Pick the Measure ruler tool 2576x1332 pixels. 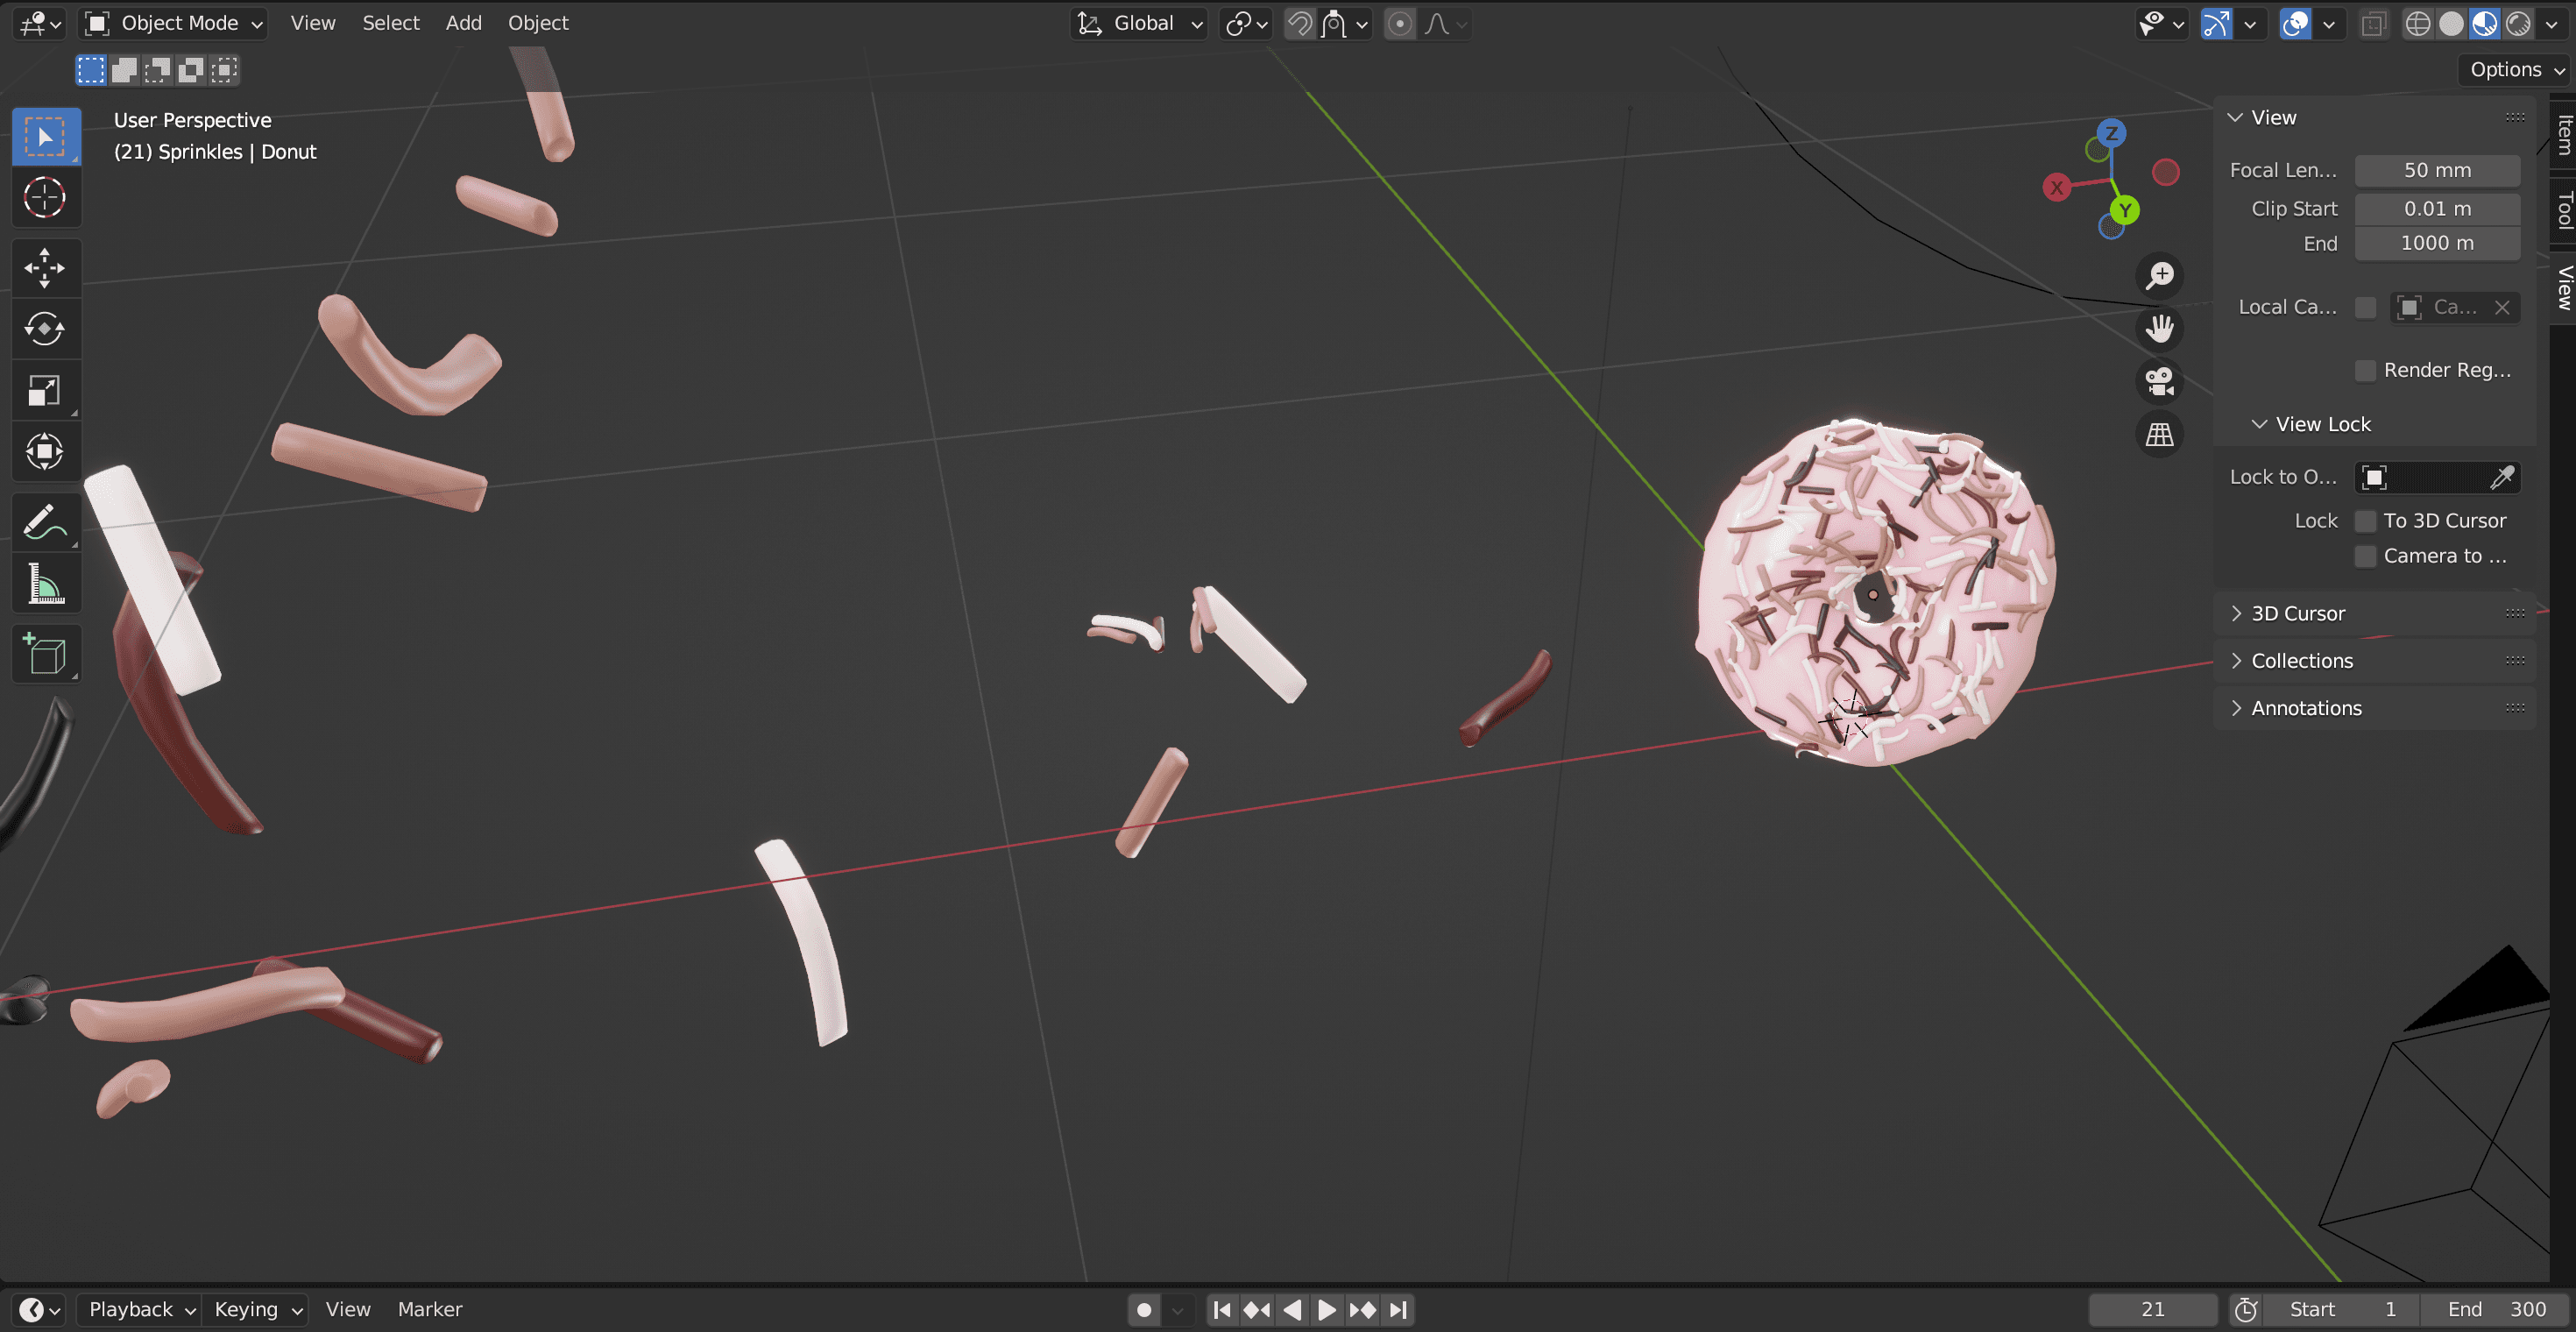[44, 584]
